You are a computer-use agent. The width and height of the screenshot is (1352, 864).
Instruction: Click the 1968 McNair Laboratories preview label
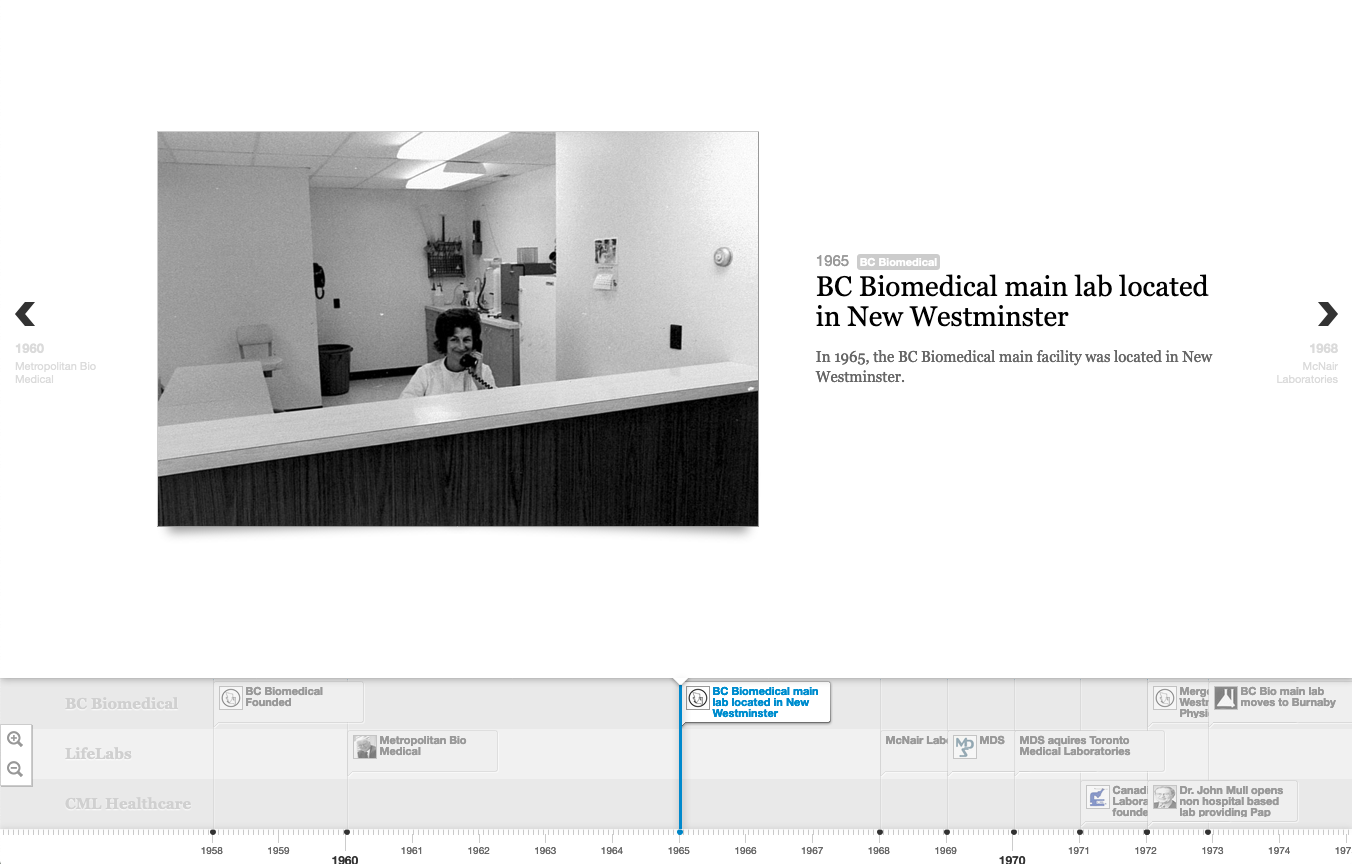click(x=1308, y=364)
